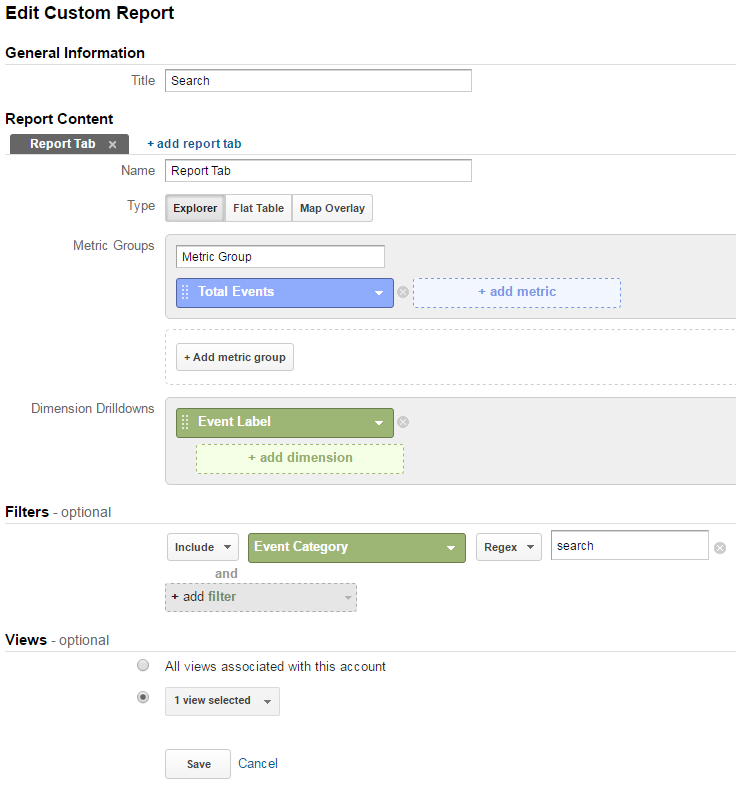Expand the Include filter dropdown

pos(203,547)
